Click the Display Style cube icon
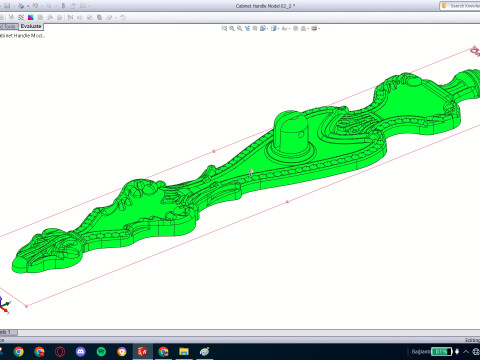The height and width of the screenshot is (360, 480). (x=274, y=28)
